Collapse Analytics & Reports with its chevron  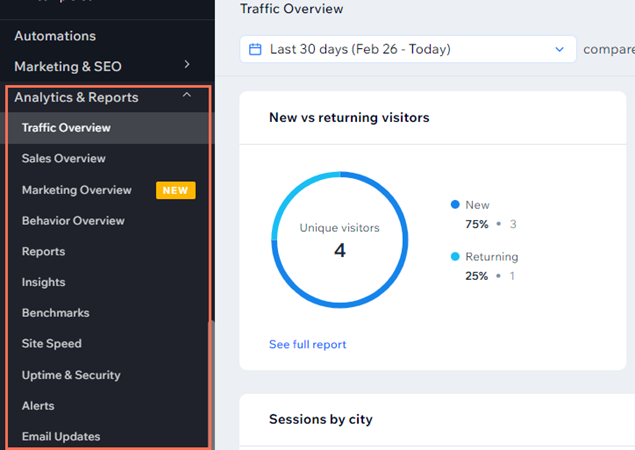coord(187,95)
